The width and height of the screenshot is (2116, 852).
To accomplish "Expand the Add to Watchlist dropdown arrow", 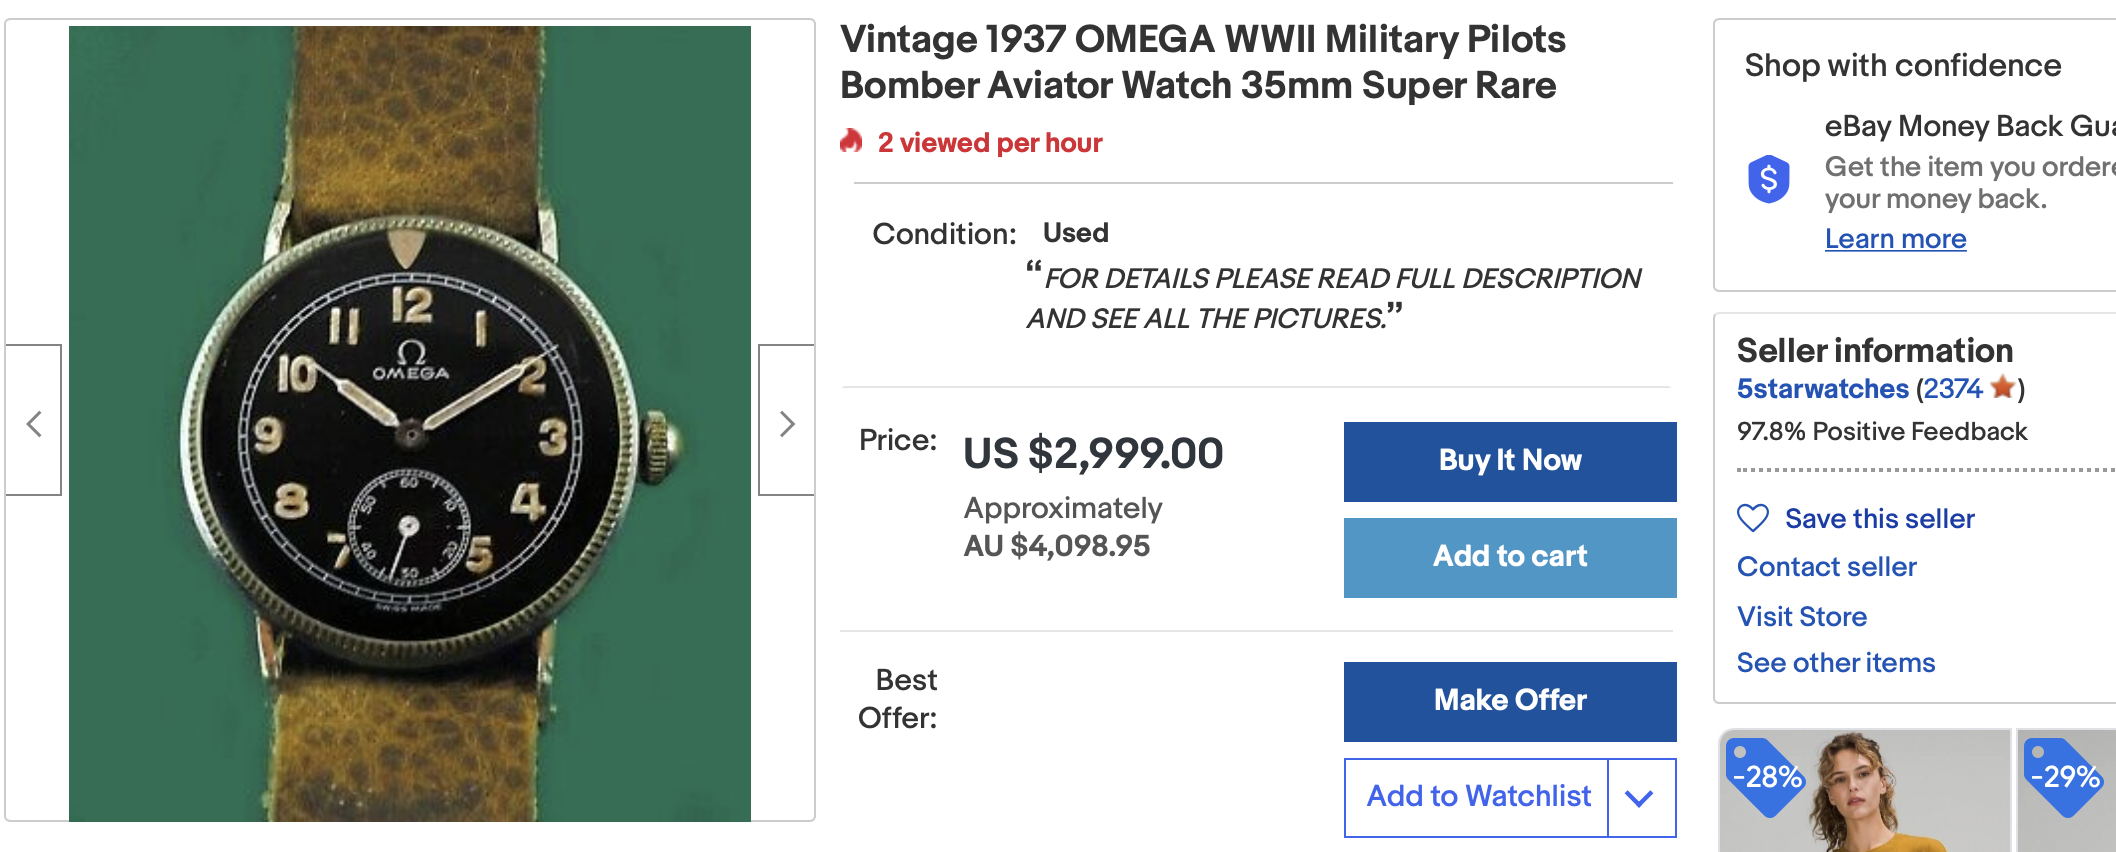I will [x=1639, y=798].
